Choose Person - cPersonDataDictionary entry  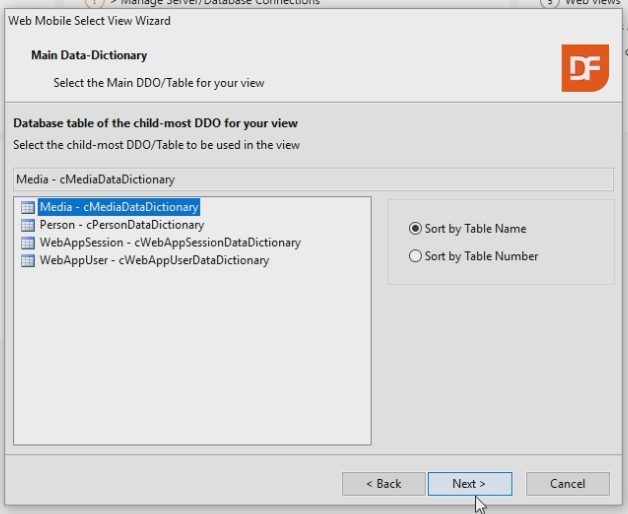121,226
